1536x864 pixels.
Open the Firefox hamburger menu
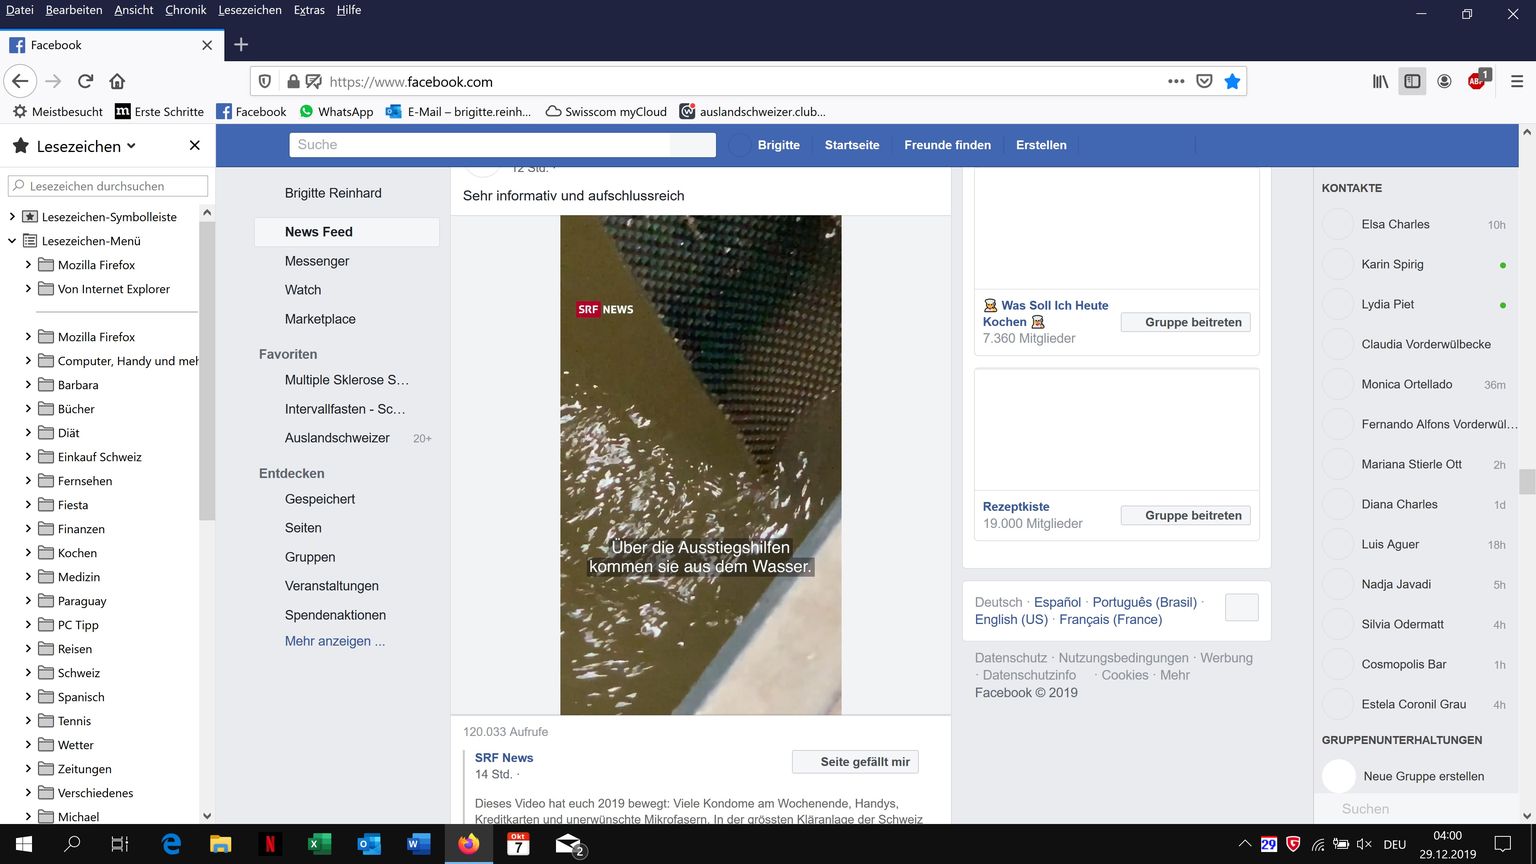[1516, 81]
